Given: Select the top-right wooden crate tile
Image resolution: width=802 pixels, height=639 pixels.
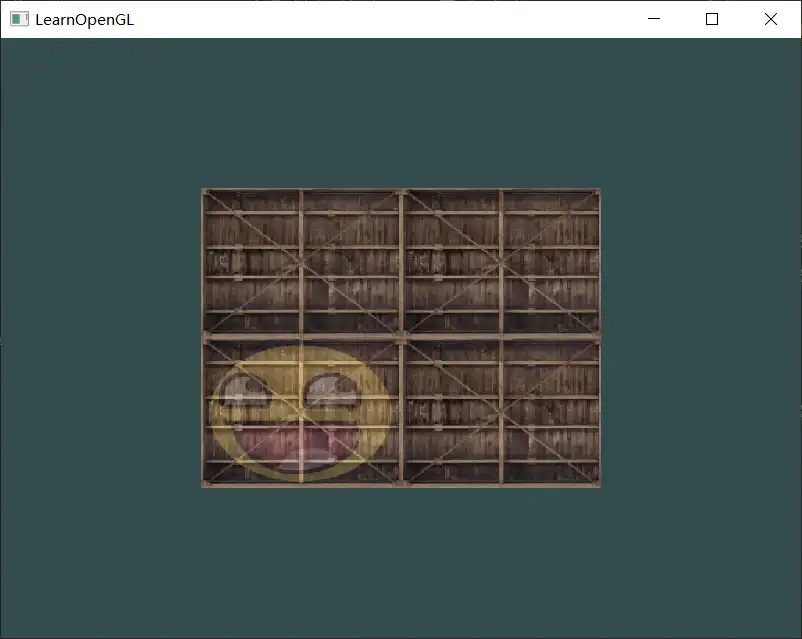Looking at the screenshot, I should click(x=501, y=262).
